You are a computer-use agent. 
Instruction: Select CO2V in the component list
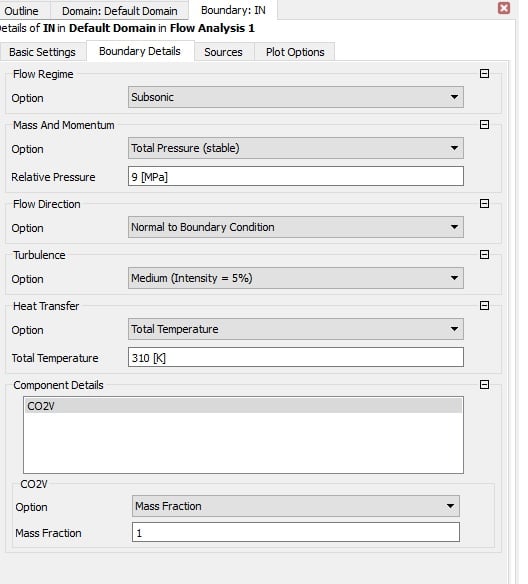(243, 406)
